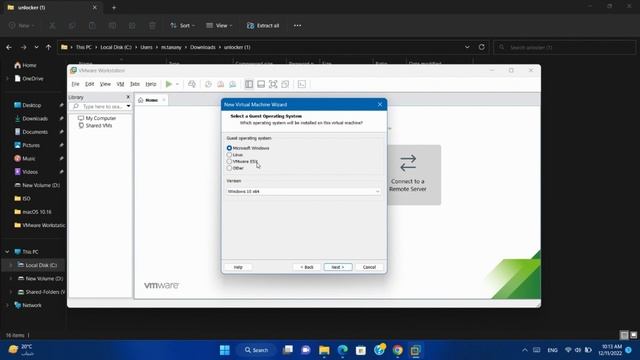Open the VMware Help menu
This screenshot has height=360, width=640.
tap(151, 84)
